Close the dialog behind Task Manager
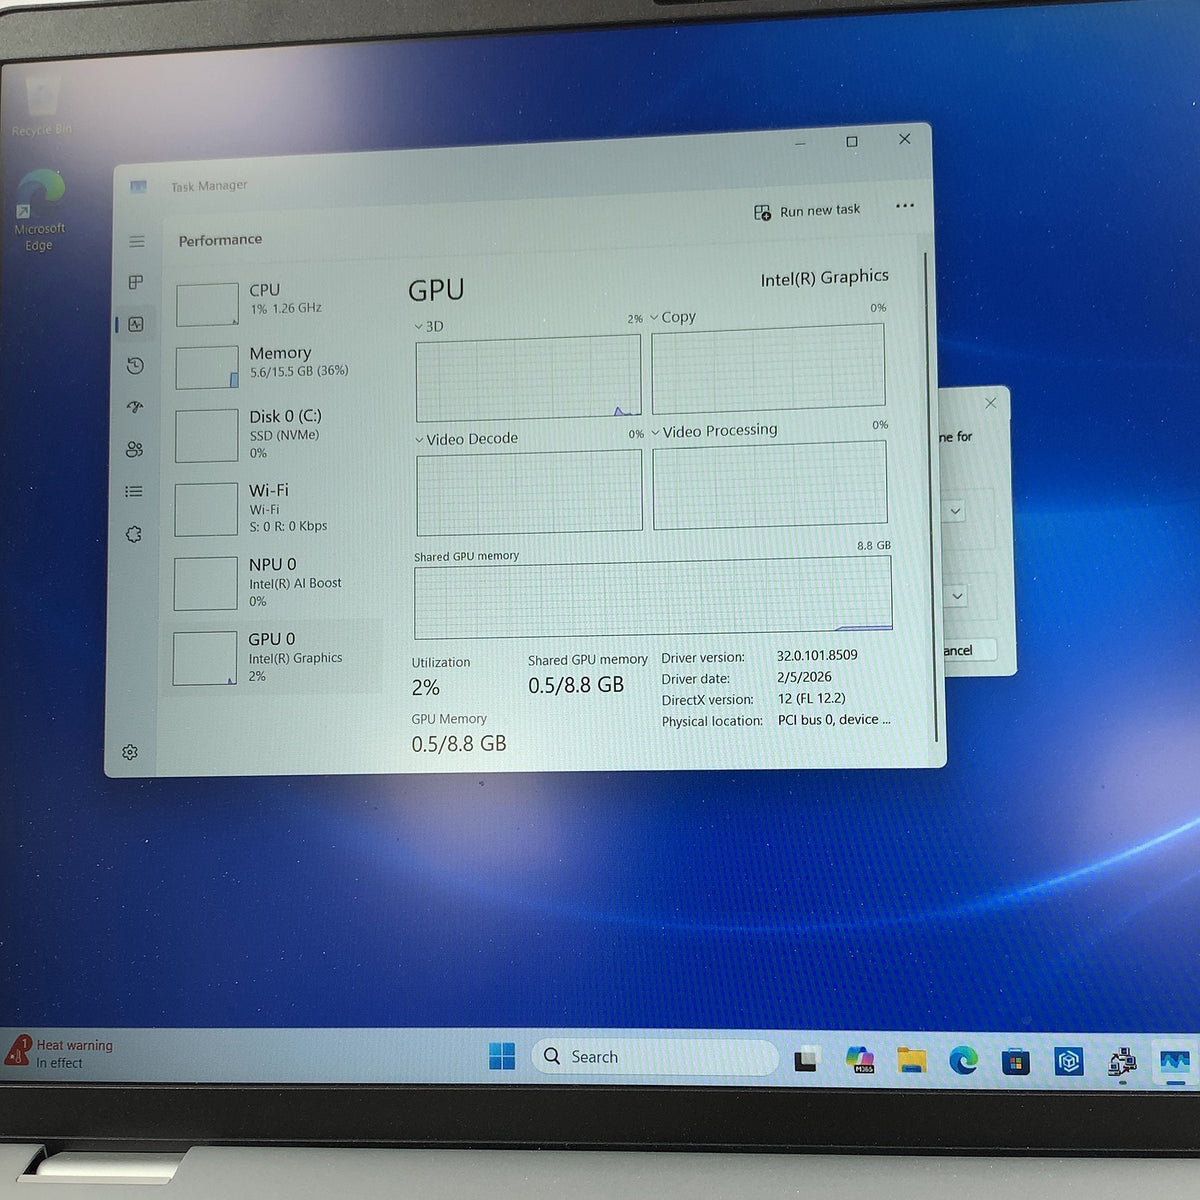The height and width of the screenshot is (1200, 1200). coord(990,403)
